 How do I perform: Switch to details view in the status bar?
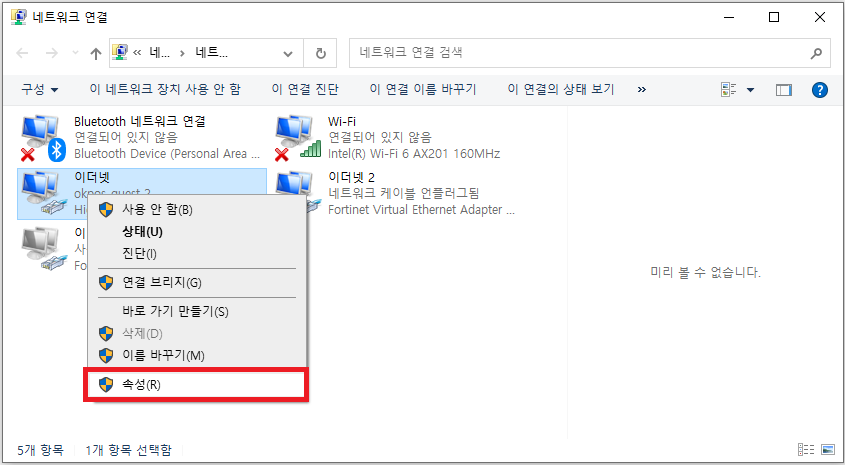coord(806,450)
